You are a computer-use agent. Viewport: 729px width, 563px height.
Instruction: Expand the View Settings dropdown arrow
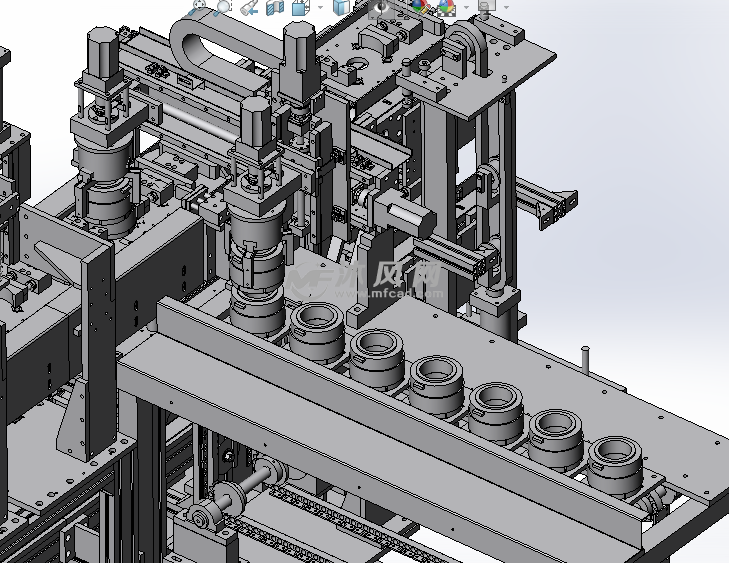(x=506, y=7)
